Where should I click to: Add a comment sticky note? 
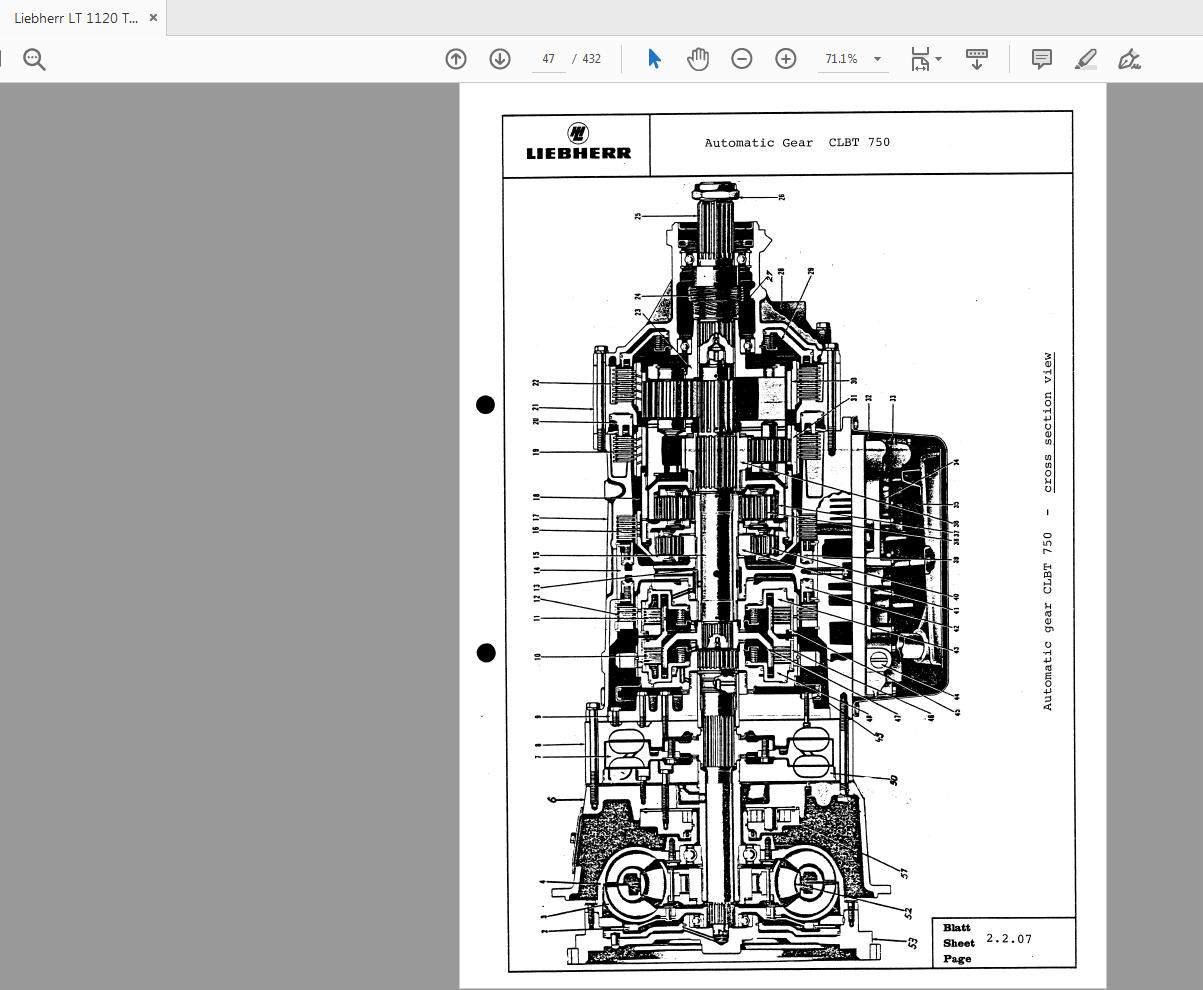click(x=1041, y=59)
